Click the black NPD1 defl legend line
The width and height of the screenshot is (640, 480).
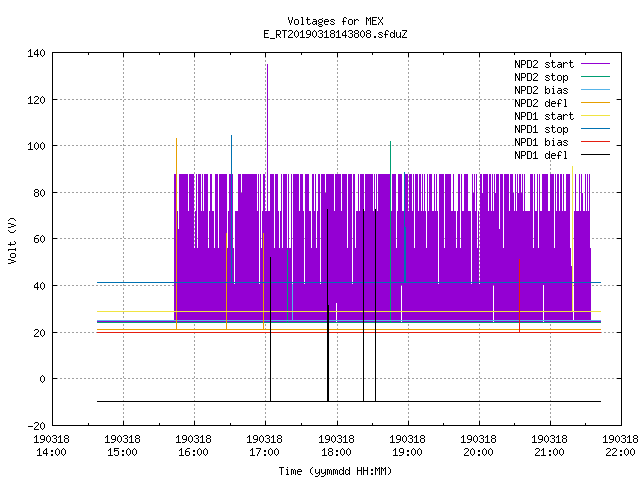(596, 155)
